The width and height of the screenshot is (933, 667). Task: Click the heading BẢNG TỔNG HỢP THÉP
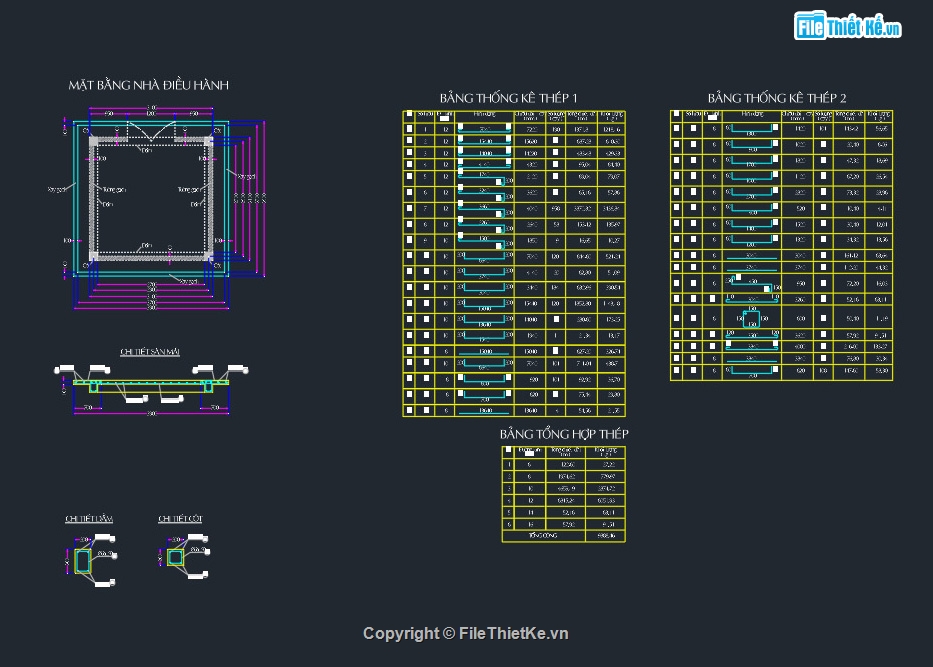click(x=564, y=434)
